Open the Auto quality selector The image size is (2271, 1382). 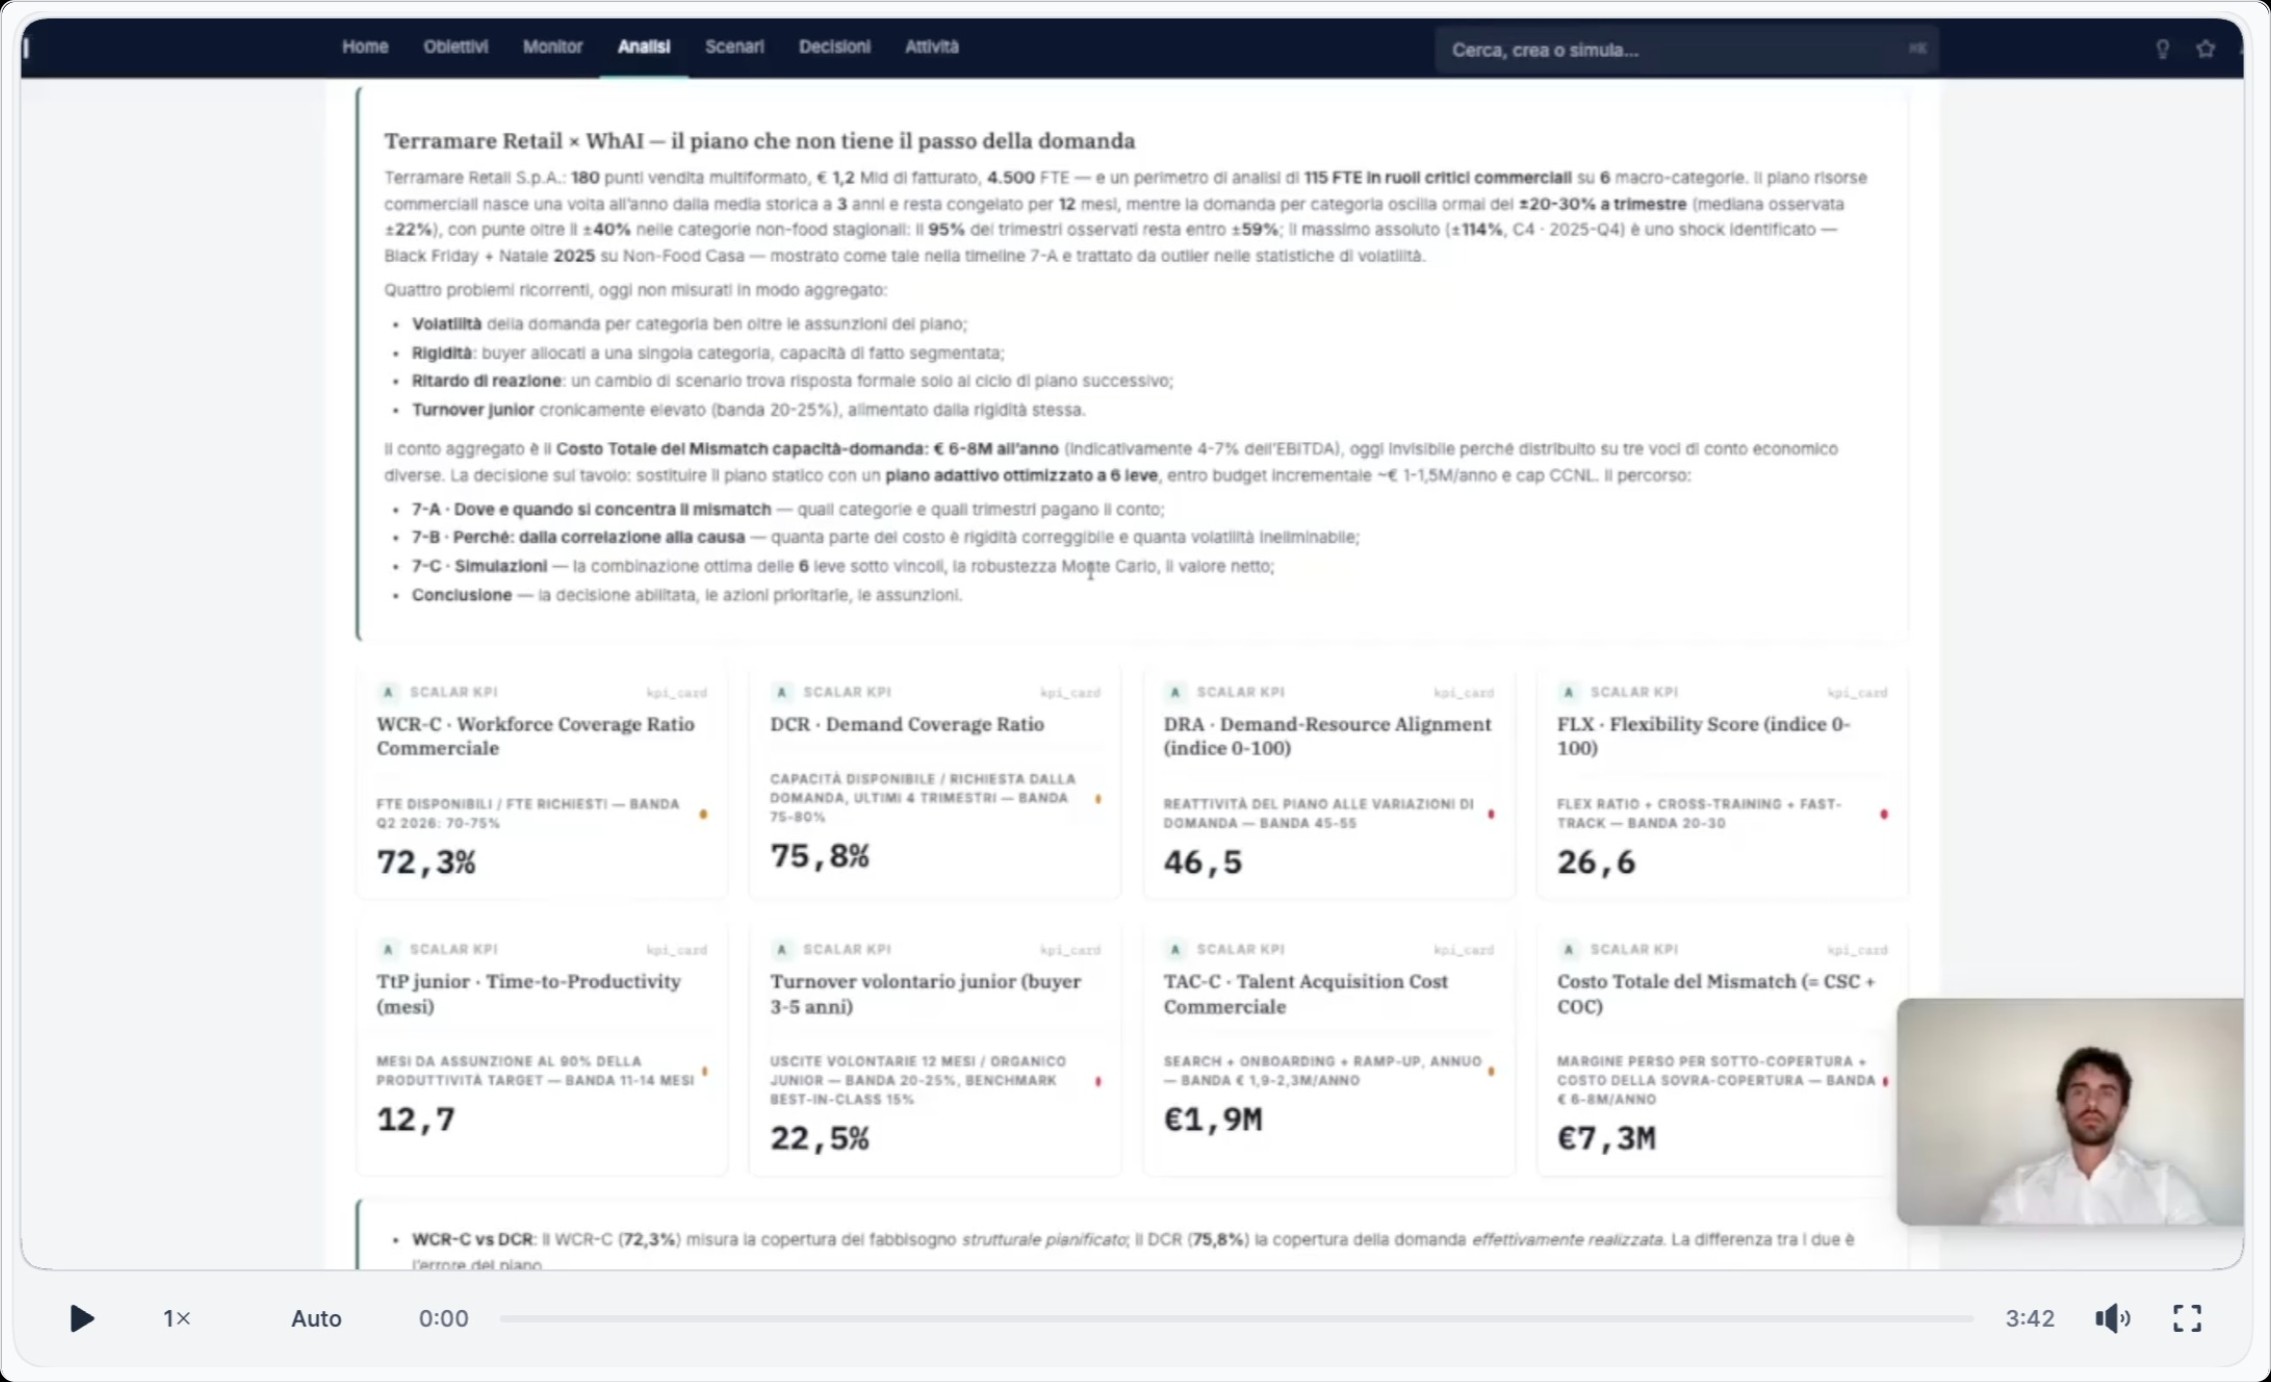316,1318
